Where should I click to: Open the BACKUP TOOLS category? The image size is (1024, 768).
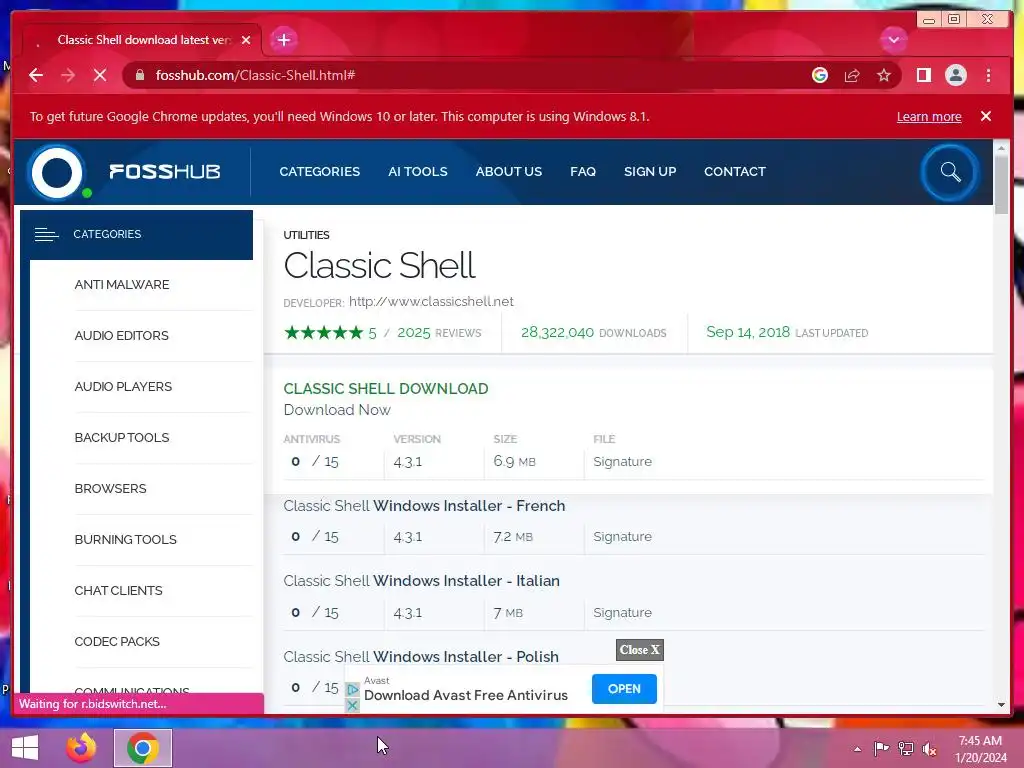121,437
